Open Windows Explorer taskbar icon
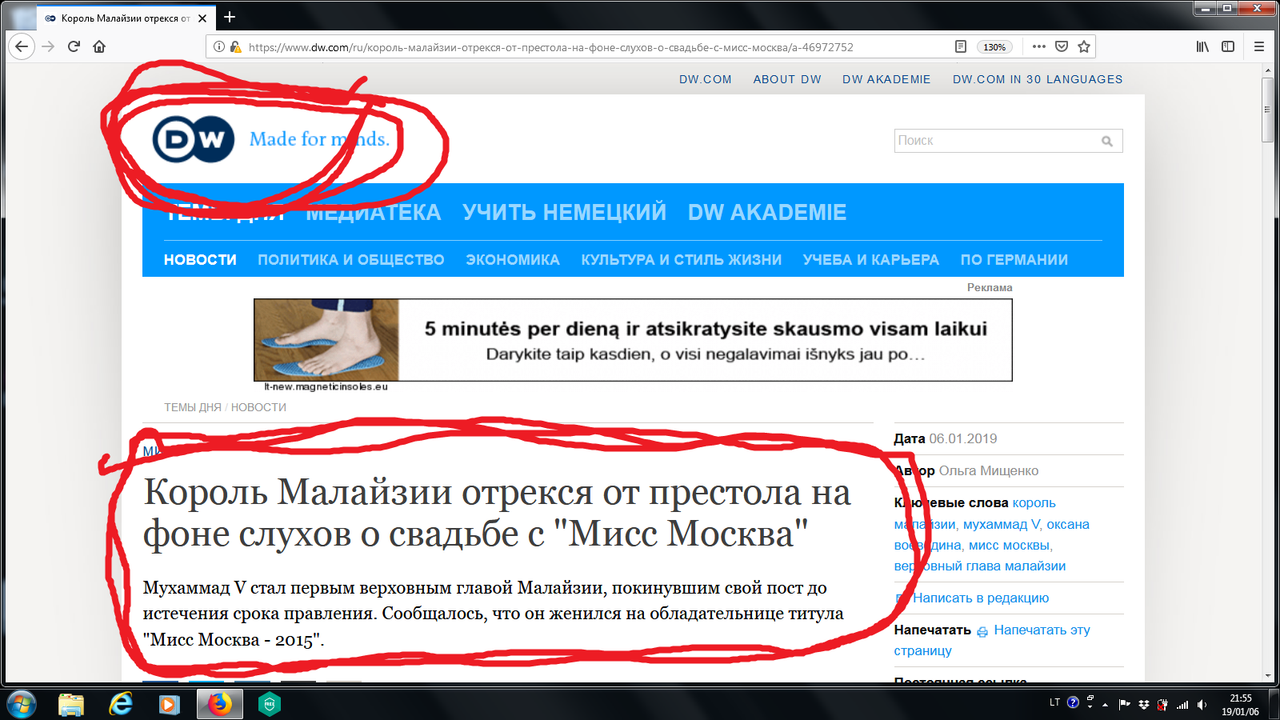The image size is (1280, 720). click(71, 703)
